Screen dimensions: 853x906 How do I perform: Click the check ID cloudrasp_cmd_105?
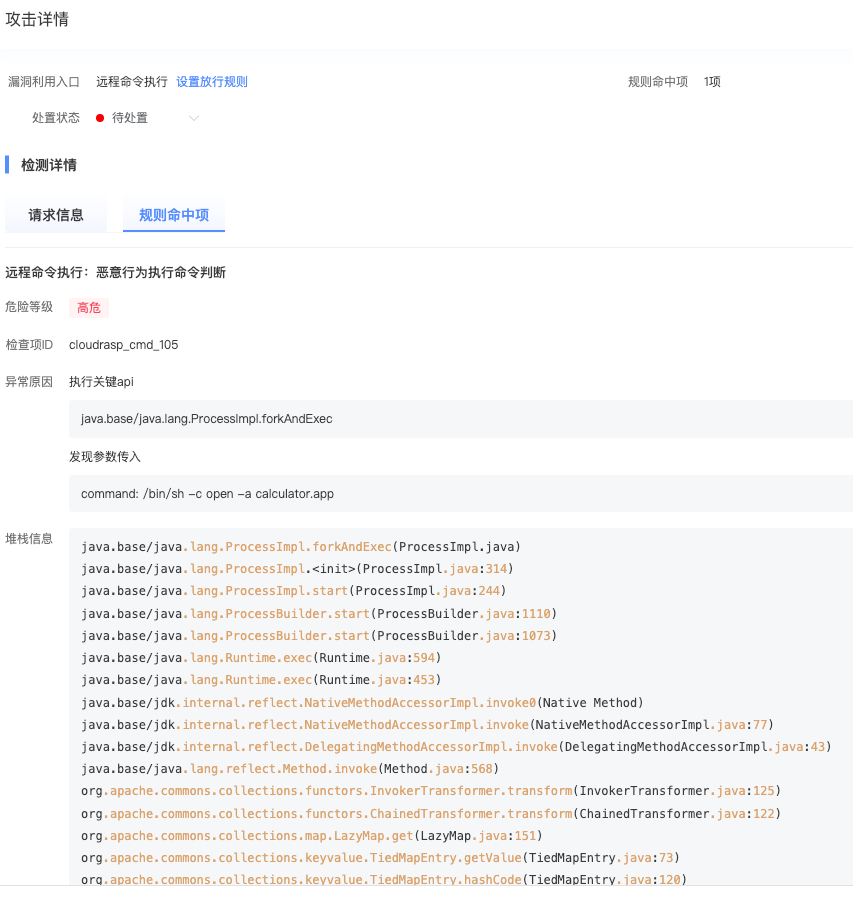(x=124, y=345)
